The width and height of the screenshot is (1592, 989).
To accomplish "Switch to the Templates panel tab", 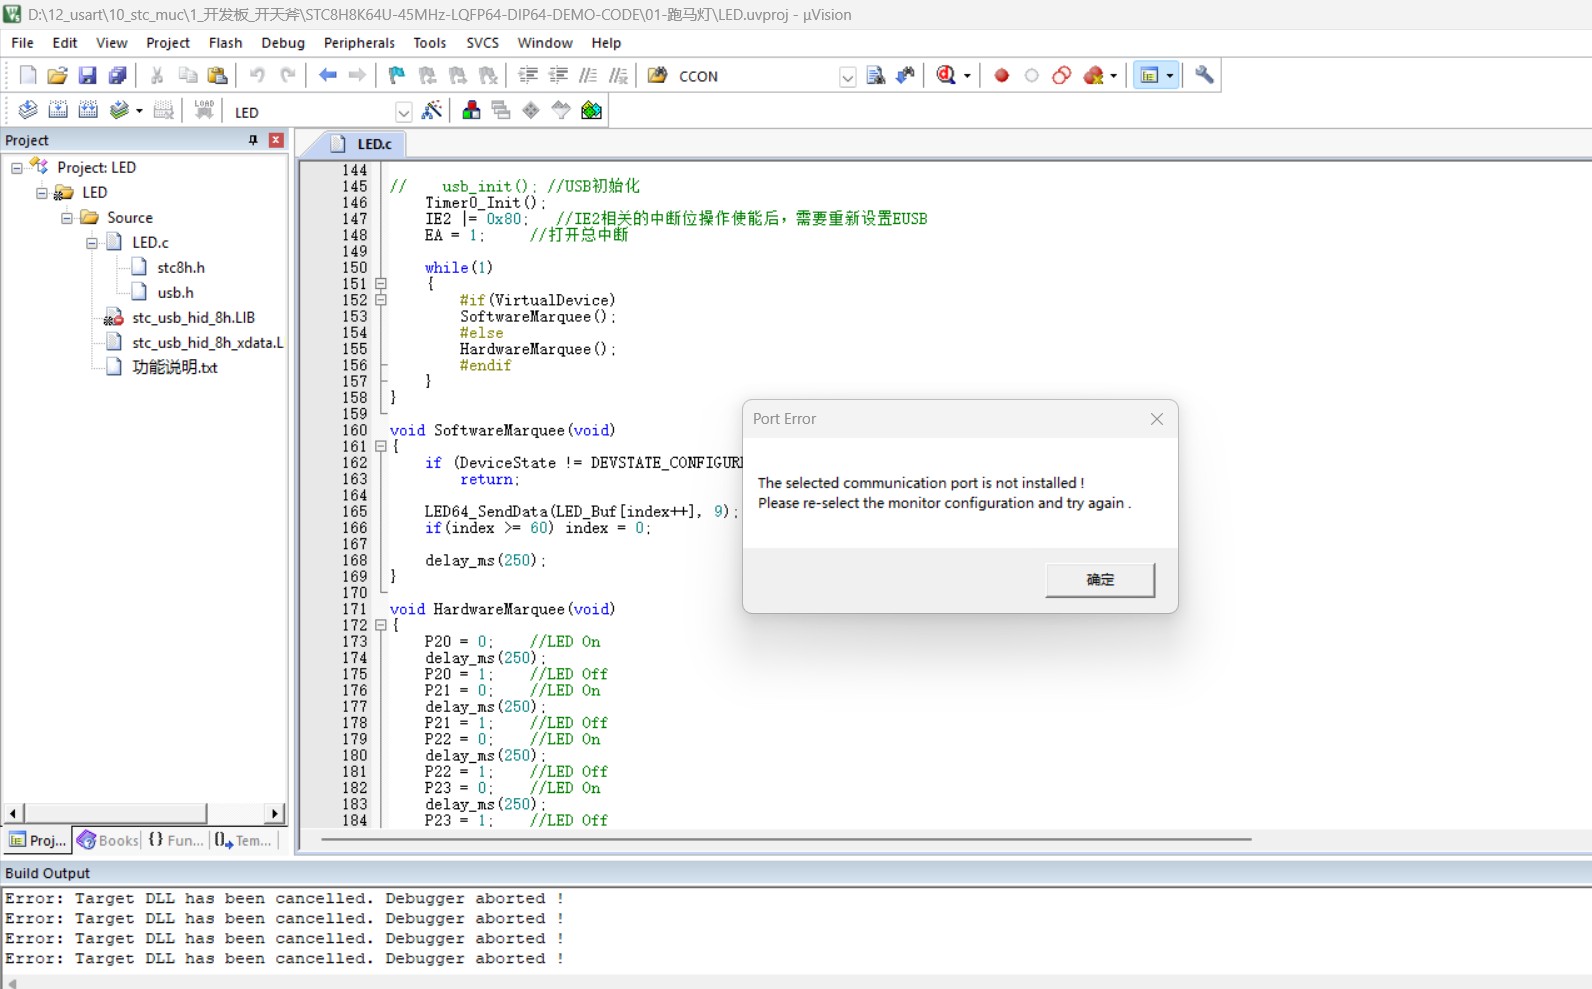I will click(242, 840).
